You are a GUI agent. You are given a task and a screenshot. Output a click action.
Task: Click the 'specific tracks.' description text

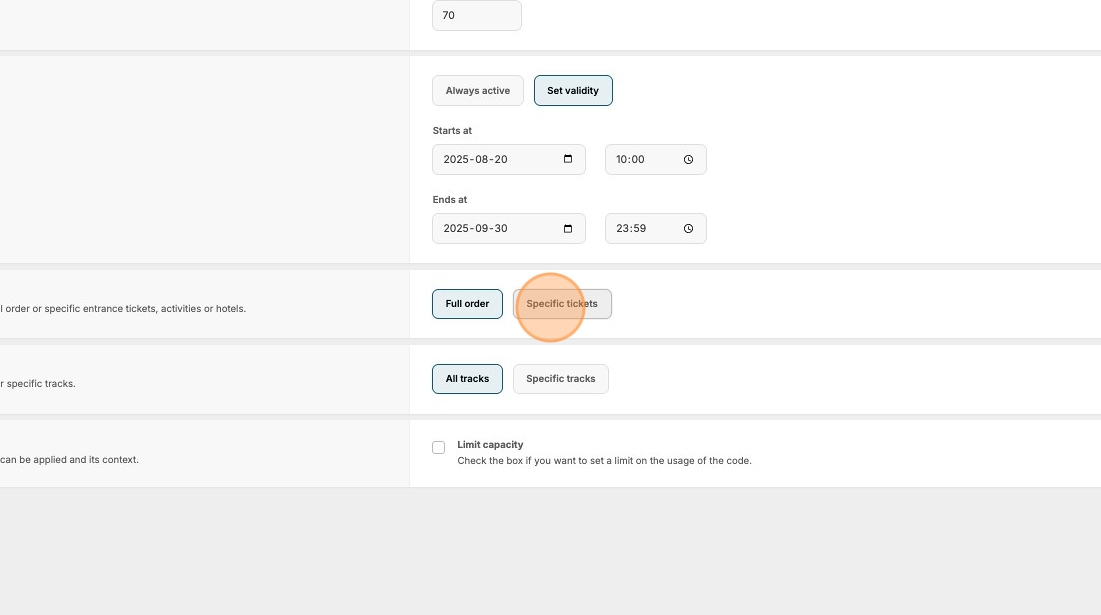tap(38, 383)
